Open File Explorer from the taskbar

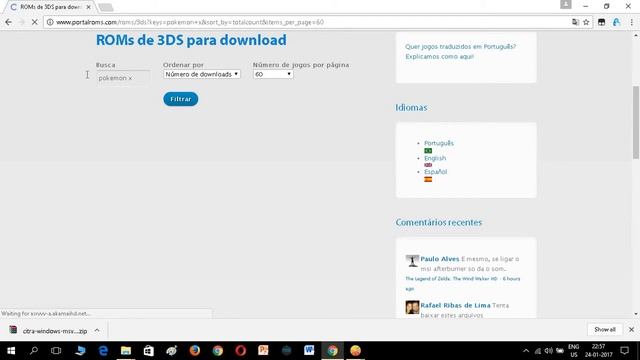pyautogui.click(x=126, y=351)
